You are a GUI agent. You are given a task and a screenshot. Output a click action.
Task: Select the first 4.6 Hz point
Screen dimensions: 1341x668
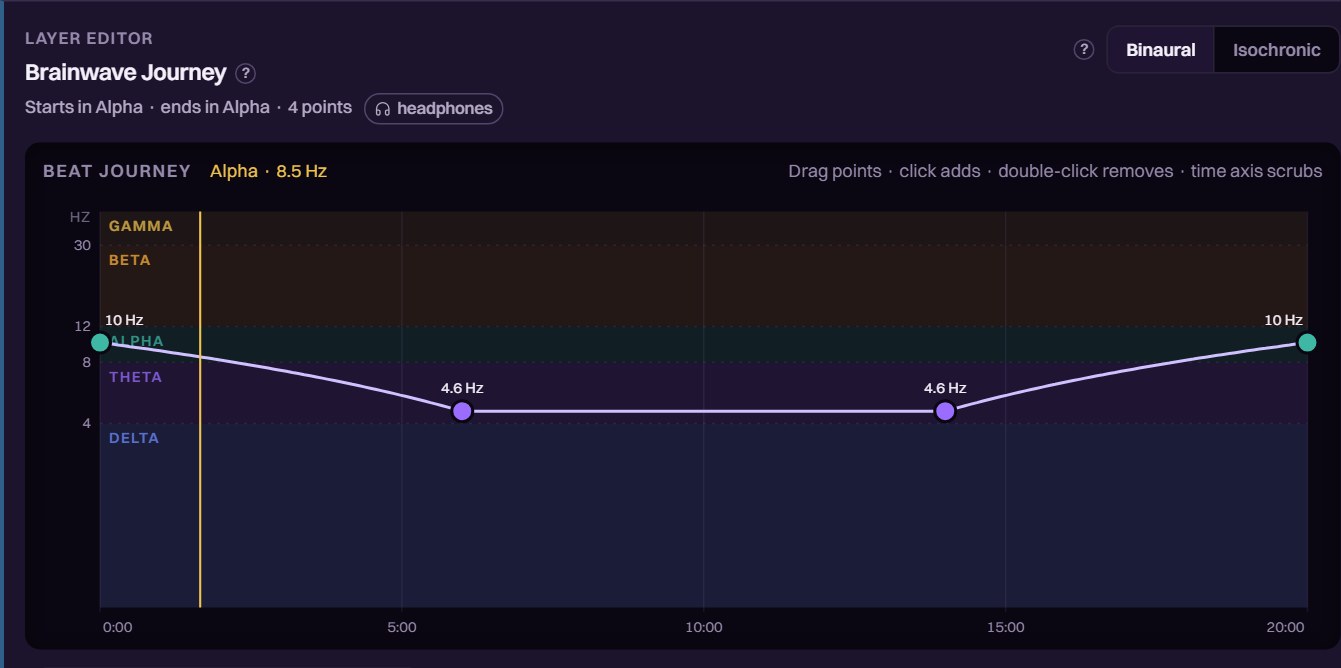coord(462,411)
